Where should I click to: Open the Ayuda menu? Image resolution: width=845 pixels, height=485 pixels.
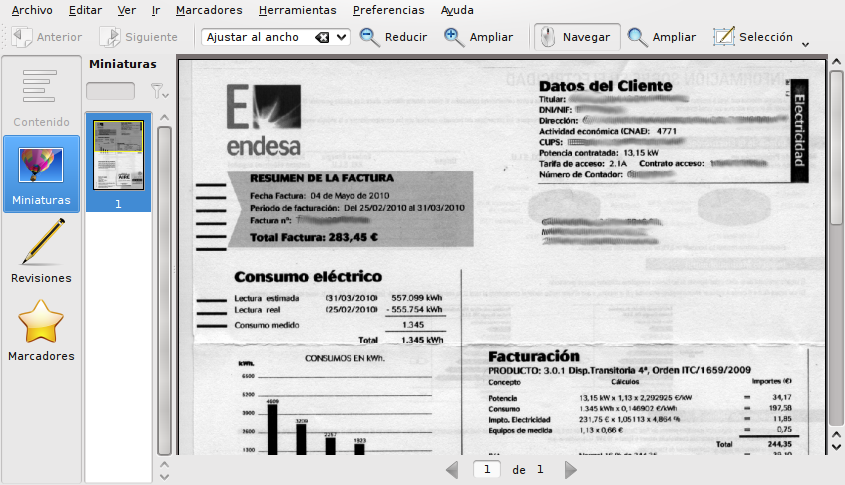click(x=457, y=10)
